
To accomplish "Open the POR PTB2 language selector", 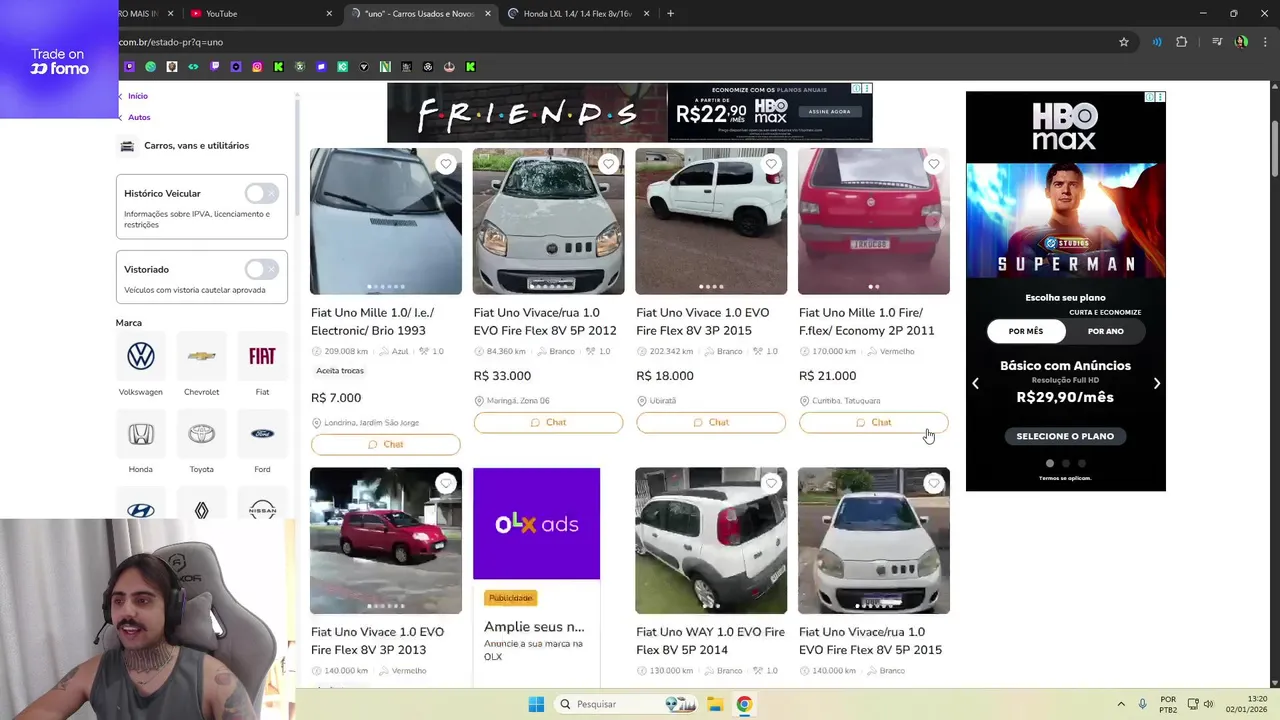I will [x=1168, y=704].
